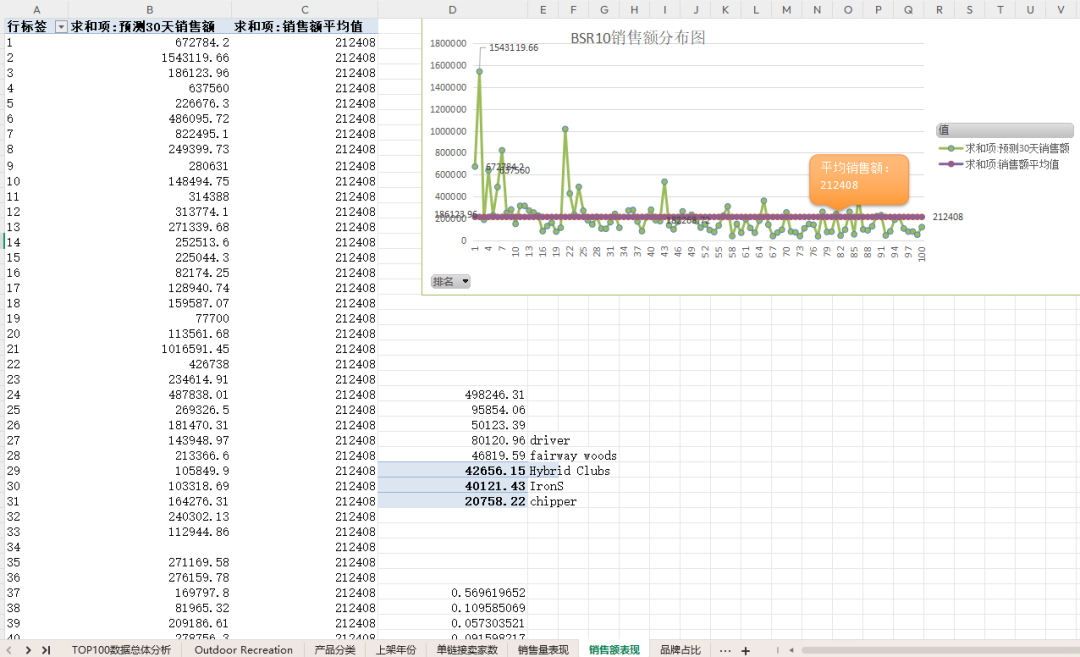The width and height of the screenshot is (1080, 657).
Task: Click chart title BSR10销售额分布图
Action: 638,37
